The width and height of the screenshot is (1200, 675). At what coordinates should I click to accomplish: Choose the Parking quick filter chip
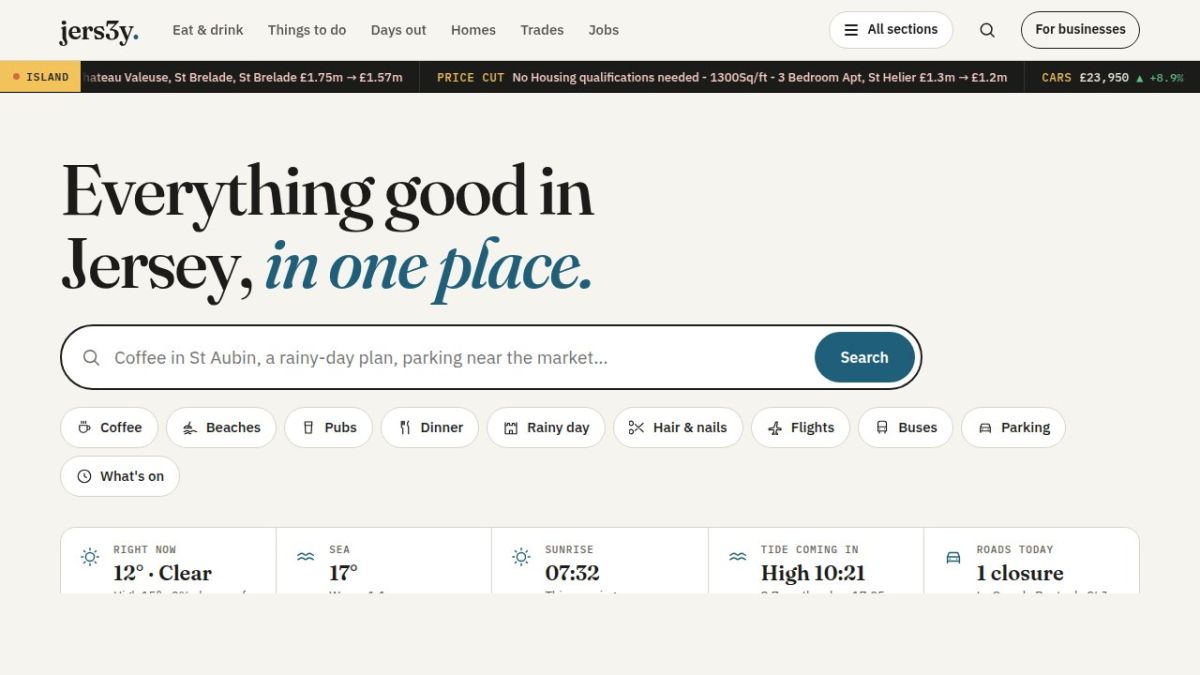(x=1013, y=427)
